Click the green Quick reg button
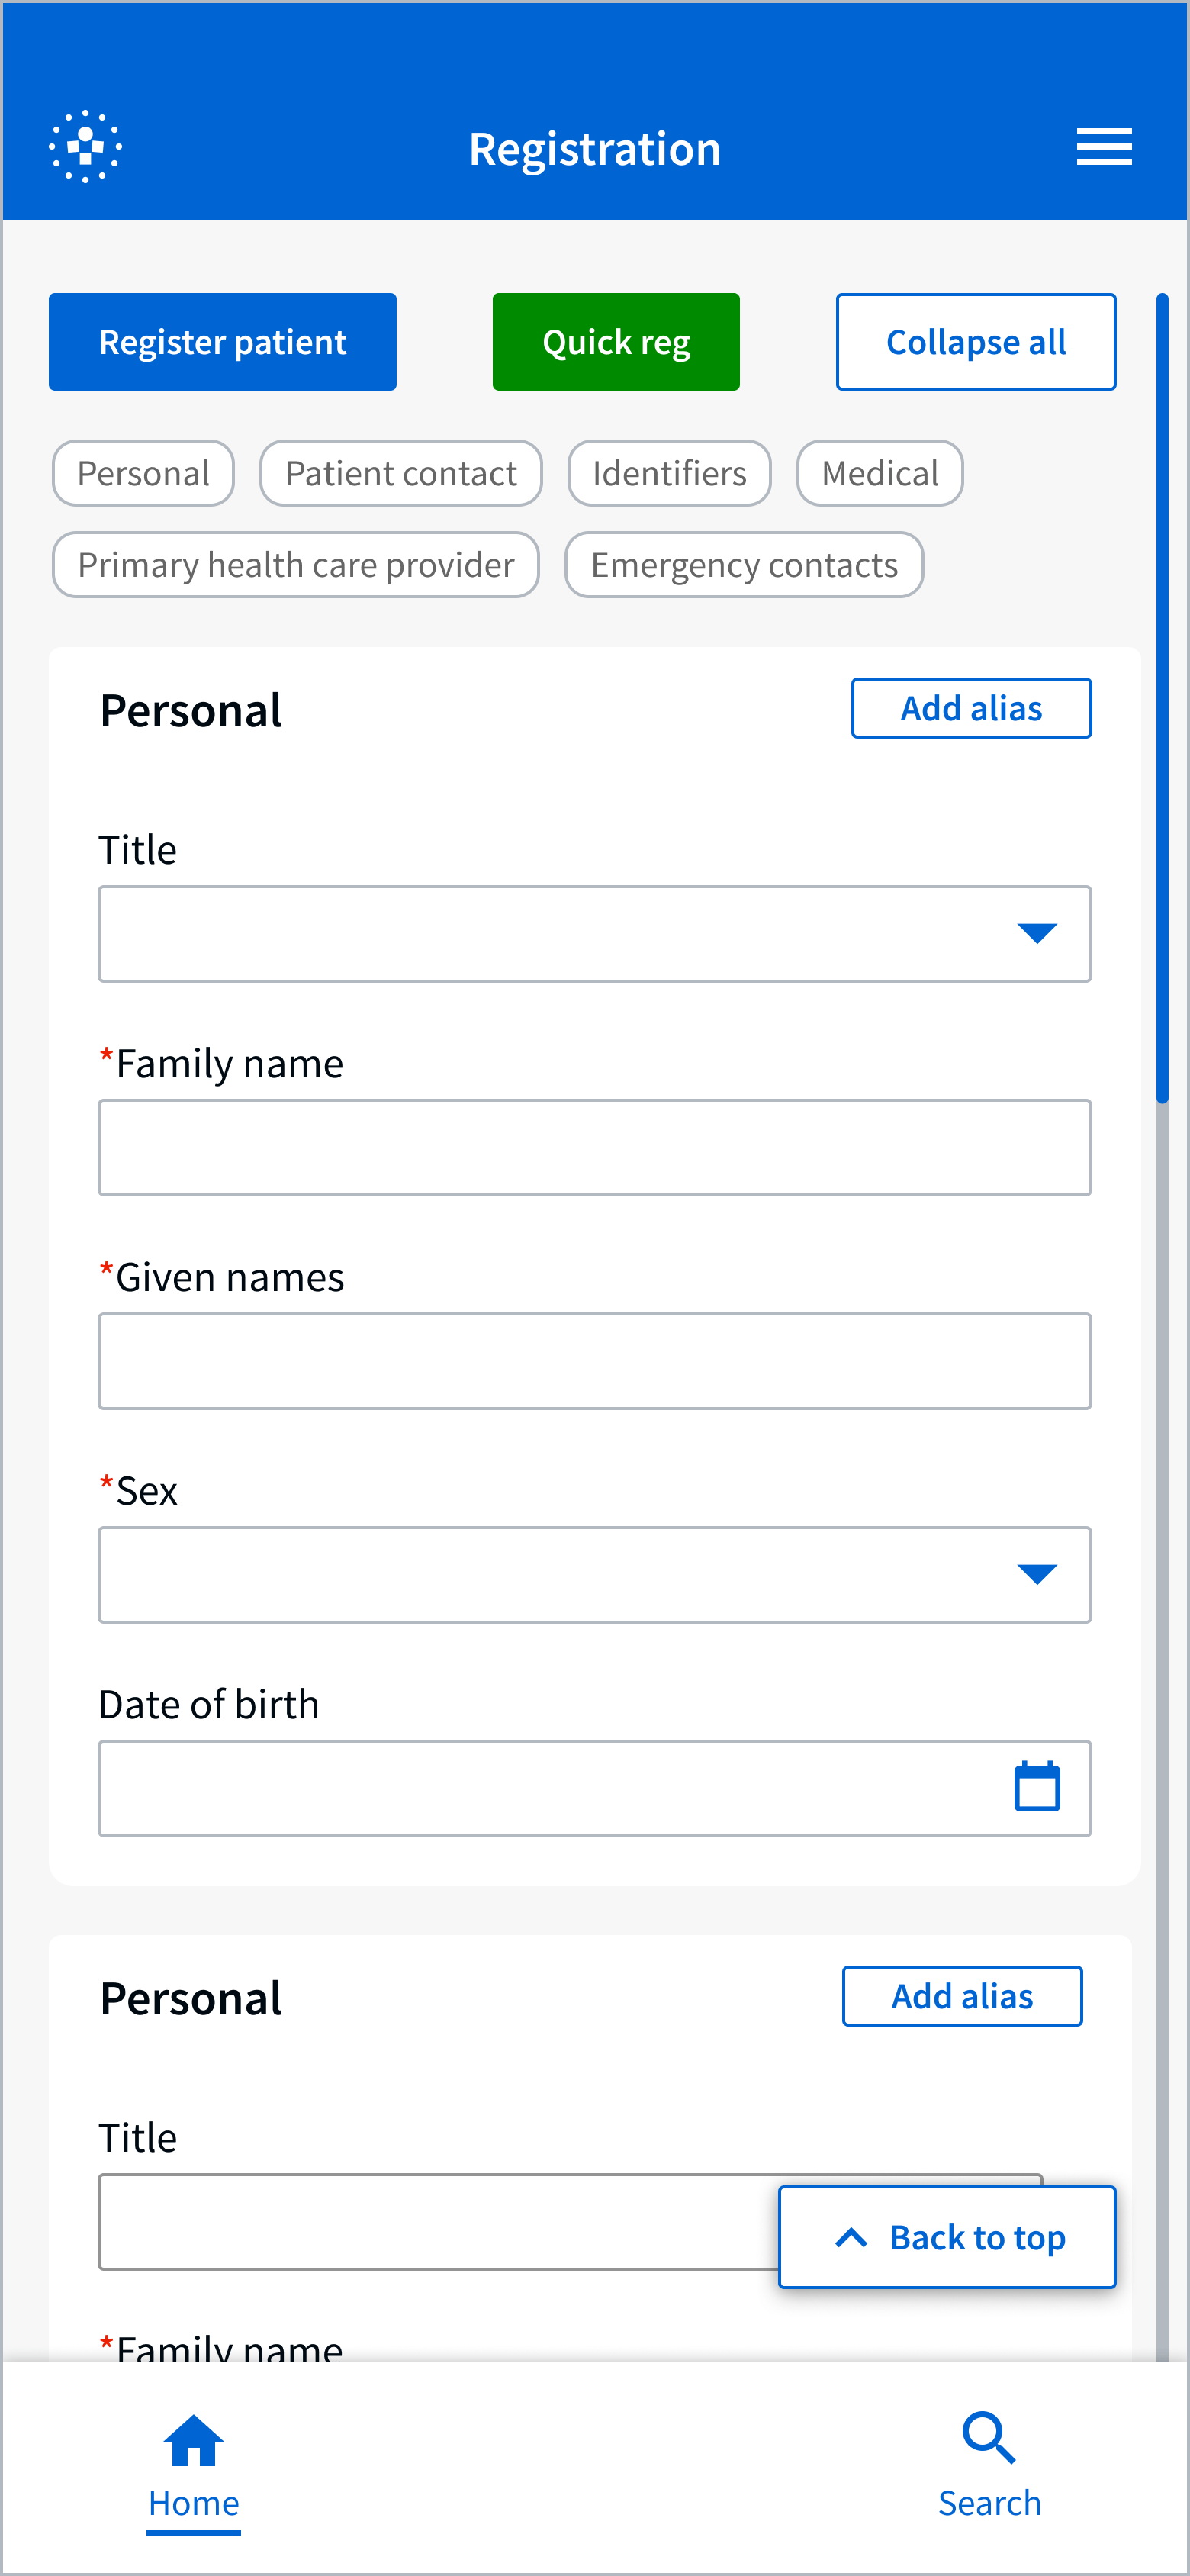Image resolution: width=1190 pixels, height=2576 pixels. (615, 342)
